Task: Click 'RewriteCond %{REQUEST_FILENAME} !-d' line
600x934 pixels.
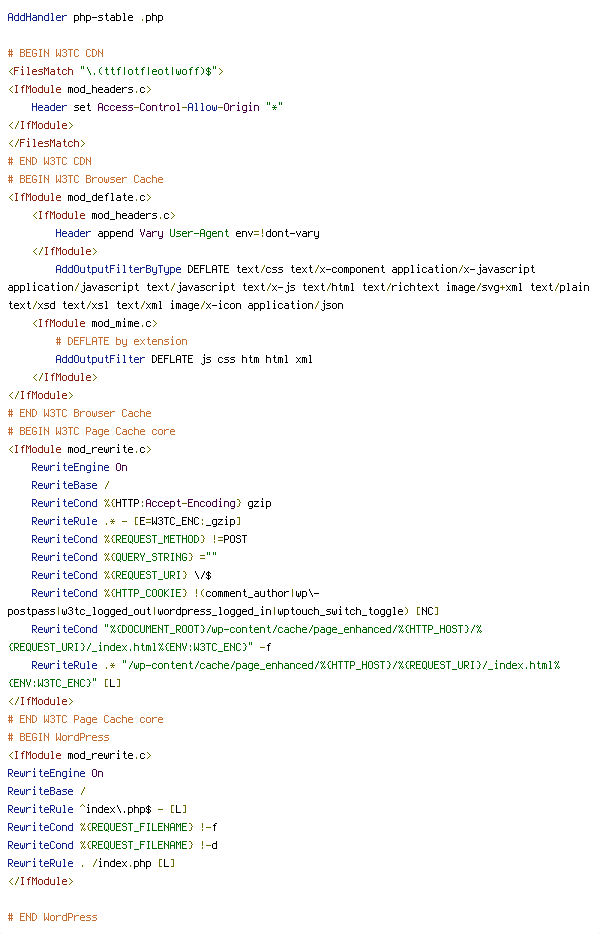Action: (x=112, y=845)
